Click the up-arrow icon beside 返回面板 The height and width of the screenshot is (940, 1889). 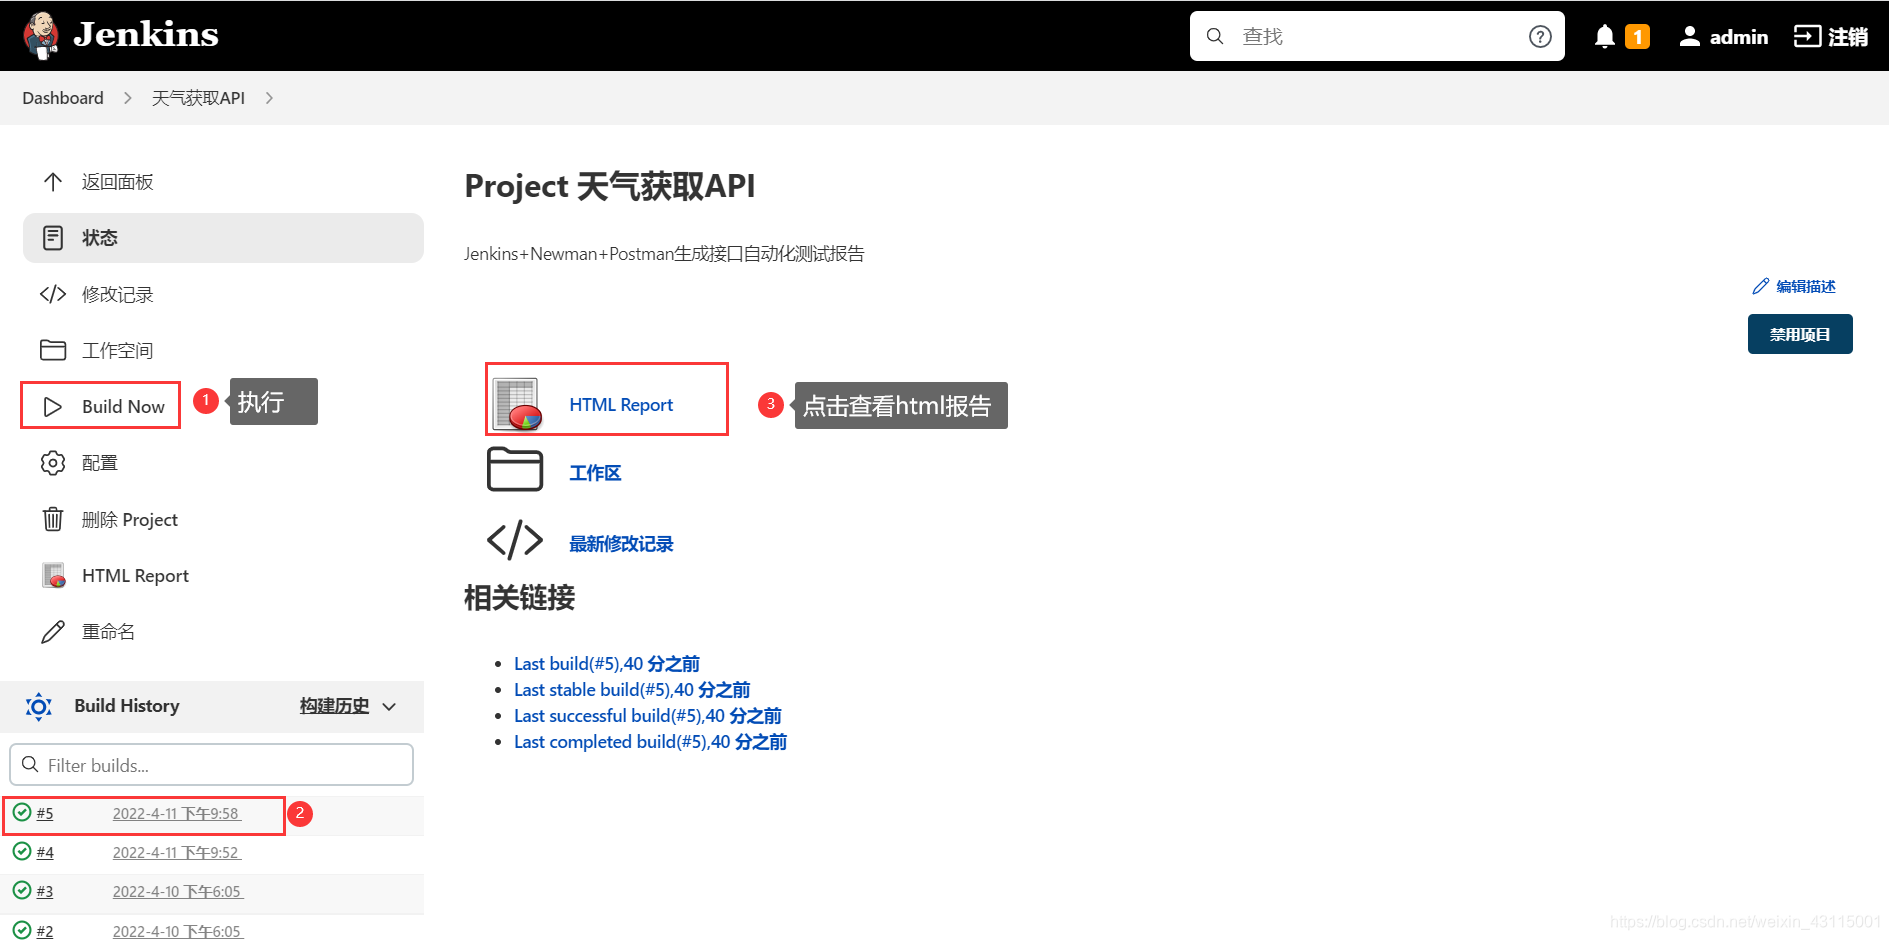(x=53, y=182)
